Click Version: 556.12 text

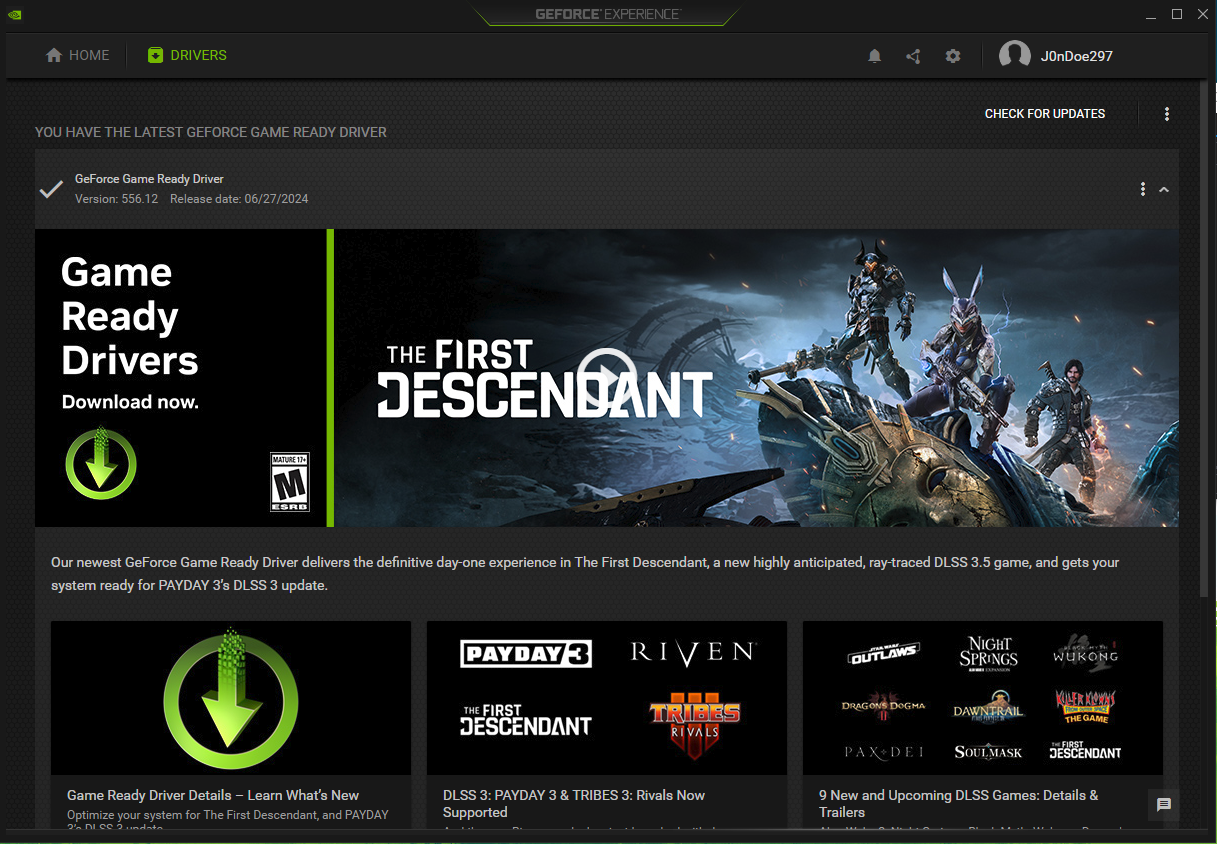tap(116, 199)
